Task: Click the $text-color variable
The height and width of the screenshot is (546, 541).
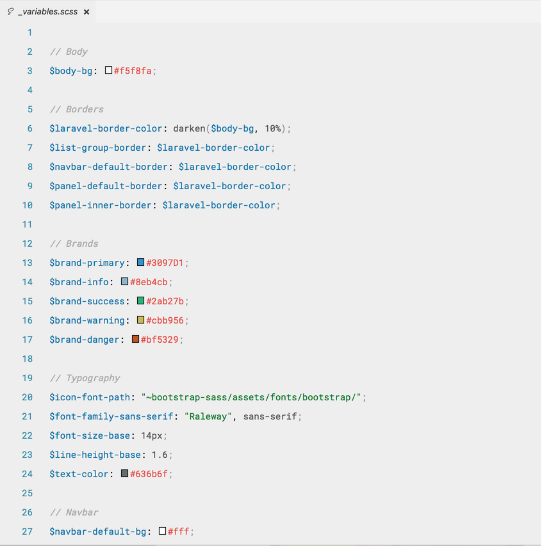Action: coord(79,474)
